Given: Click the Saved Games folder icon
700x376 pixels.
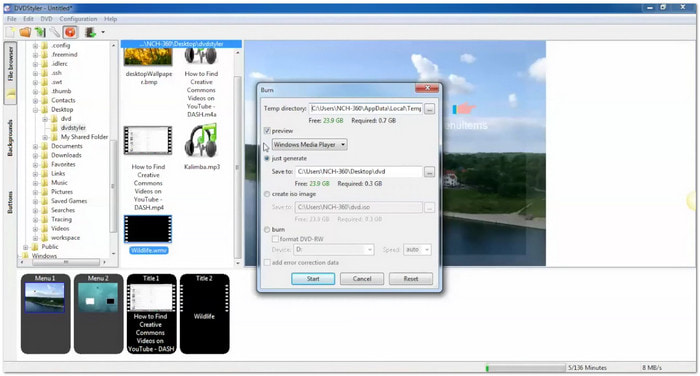Looking at the screenshot, I should click(x=45, y=201).
